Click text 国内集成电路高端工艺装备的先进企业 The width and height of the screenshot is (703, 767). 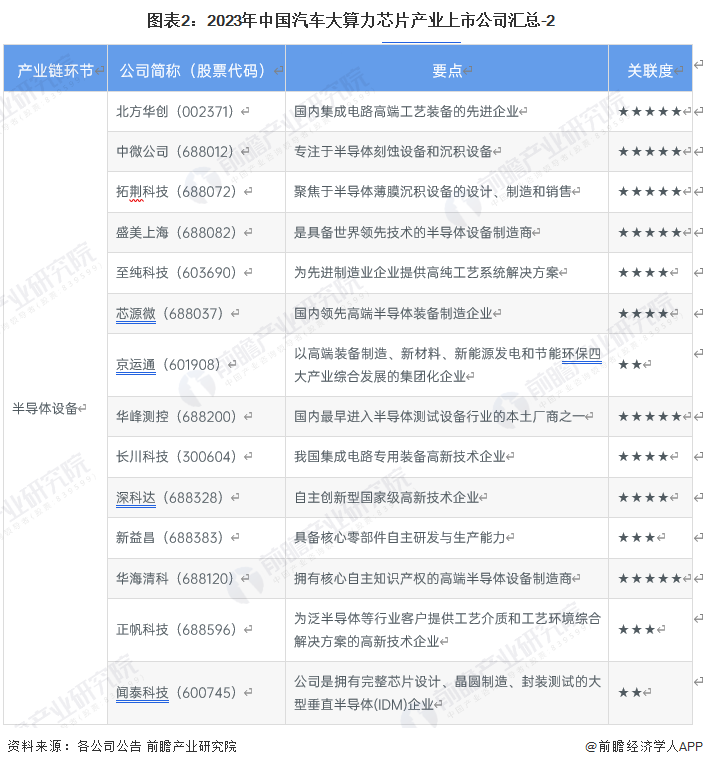pyautogui.click(x=406, y=112)
